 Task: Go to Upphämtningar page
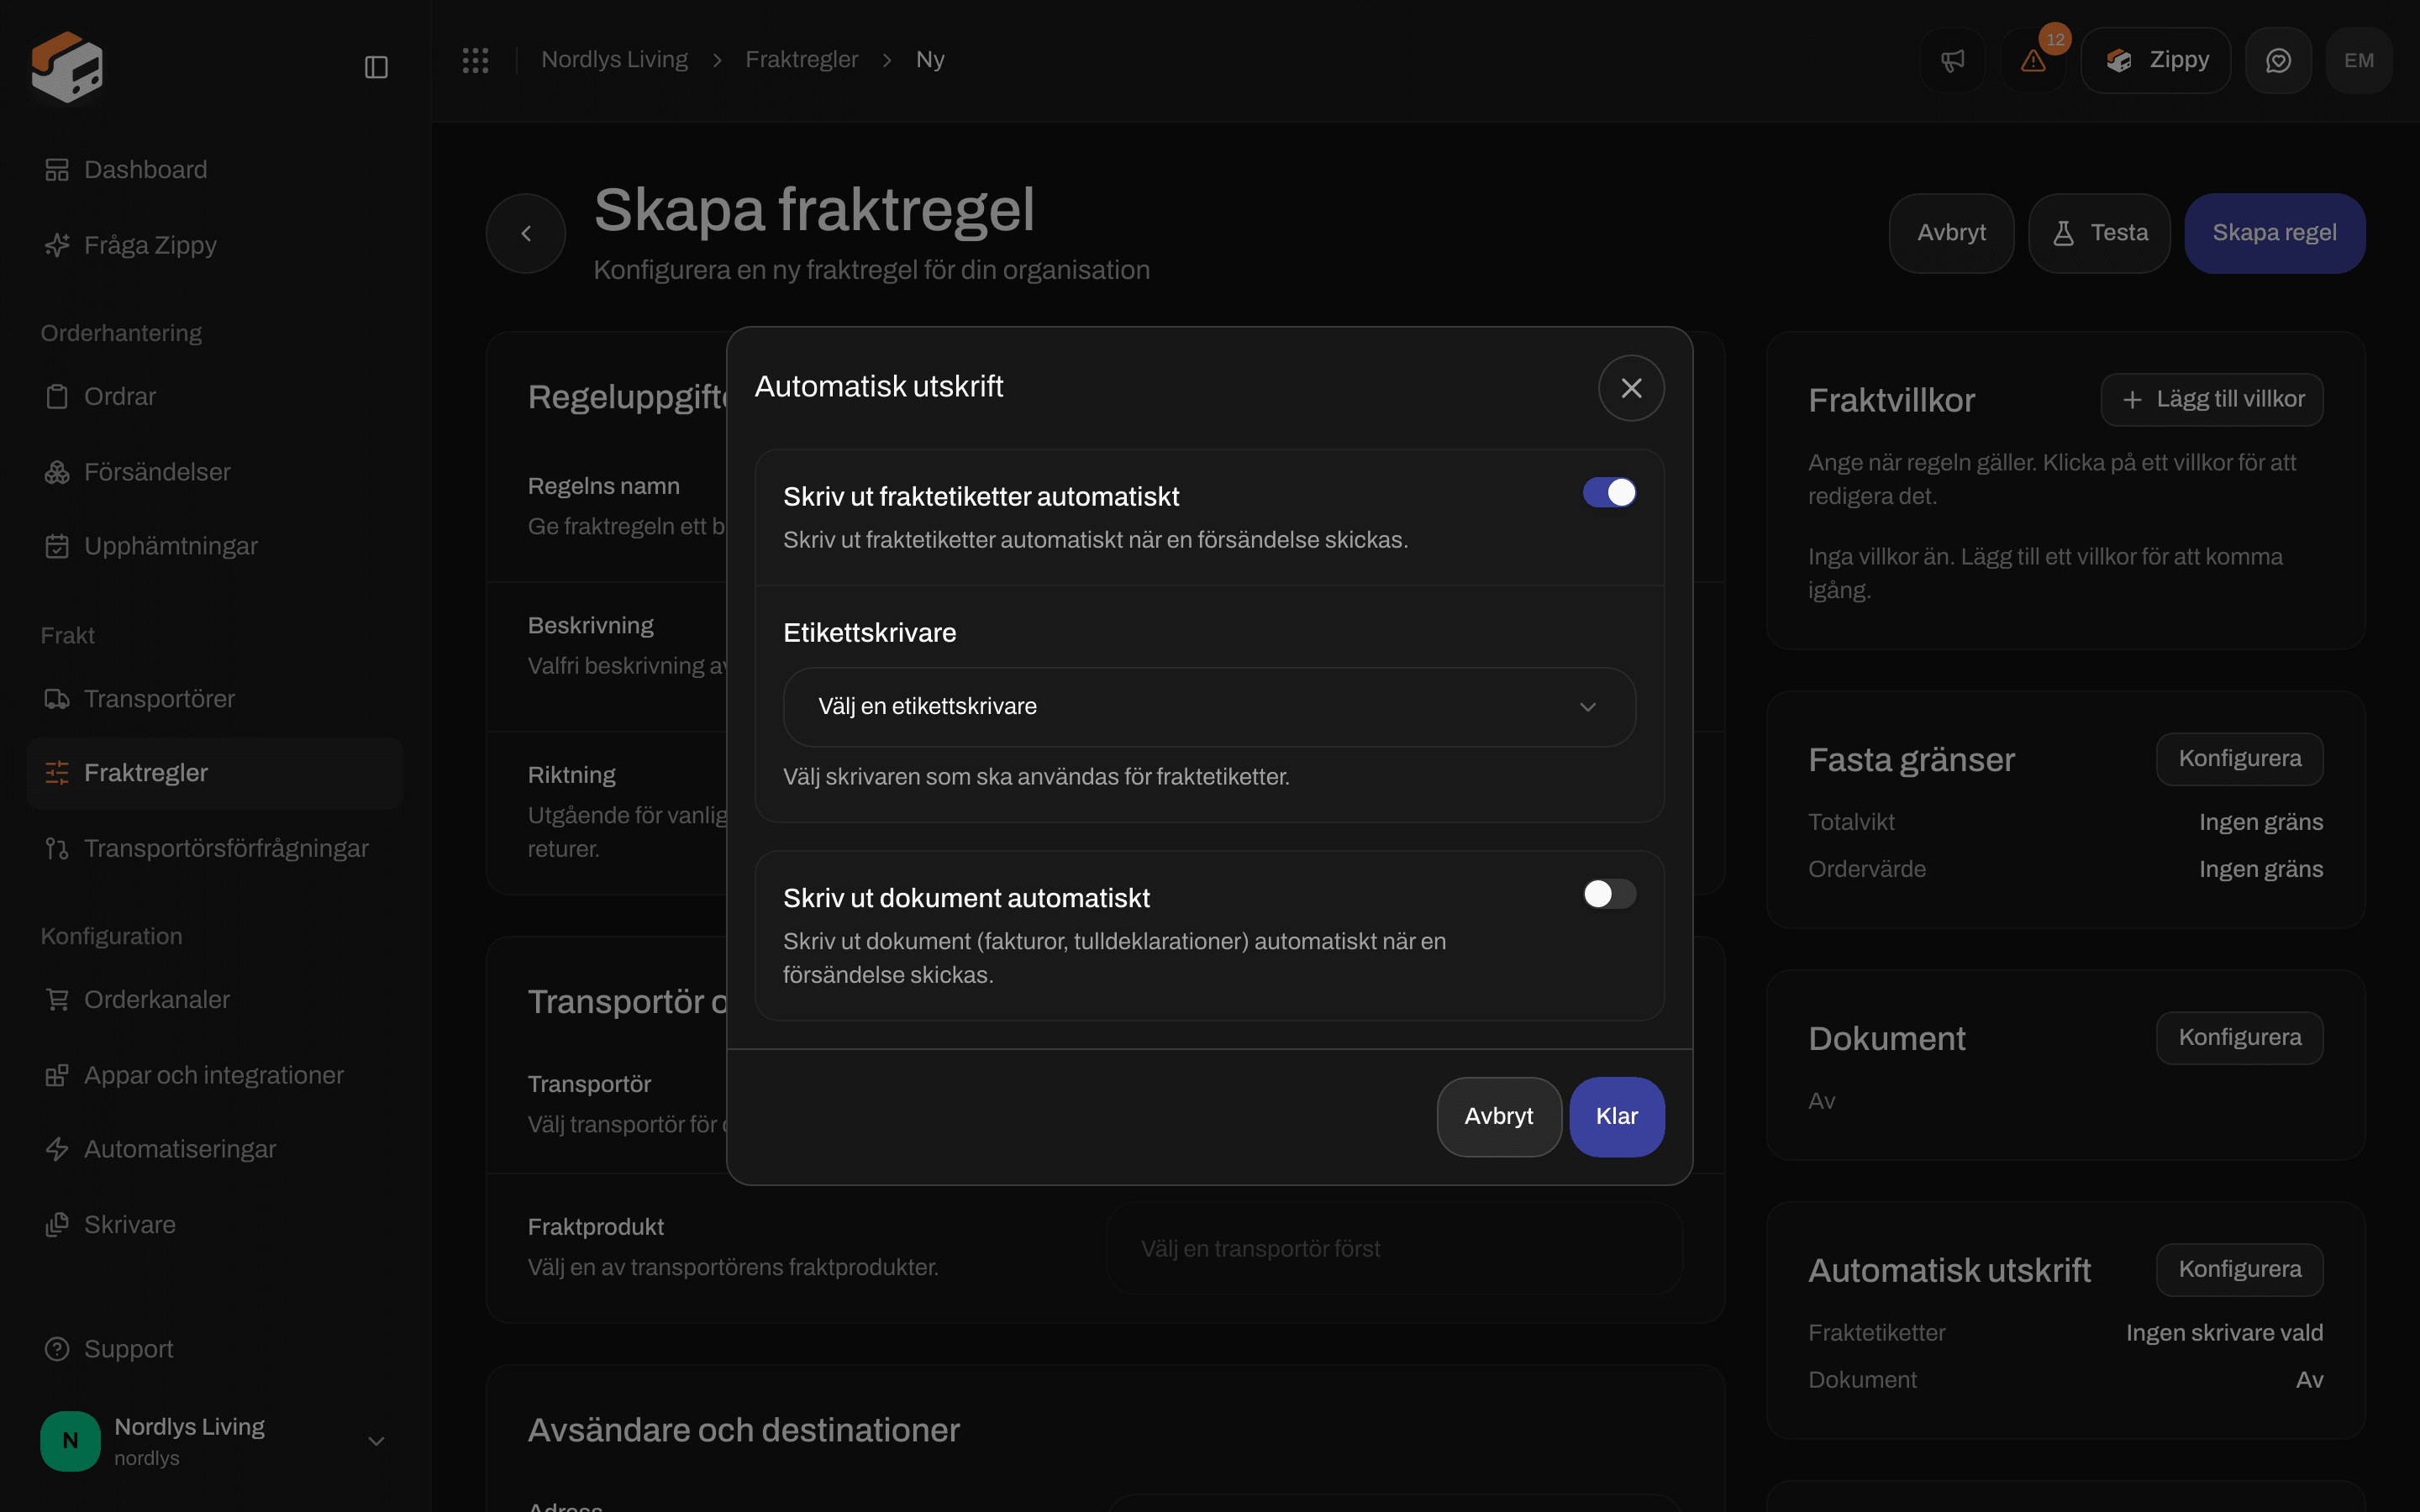click(x=215, y=546)
